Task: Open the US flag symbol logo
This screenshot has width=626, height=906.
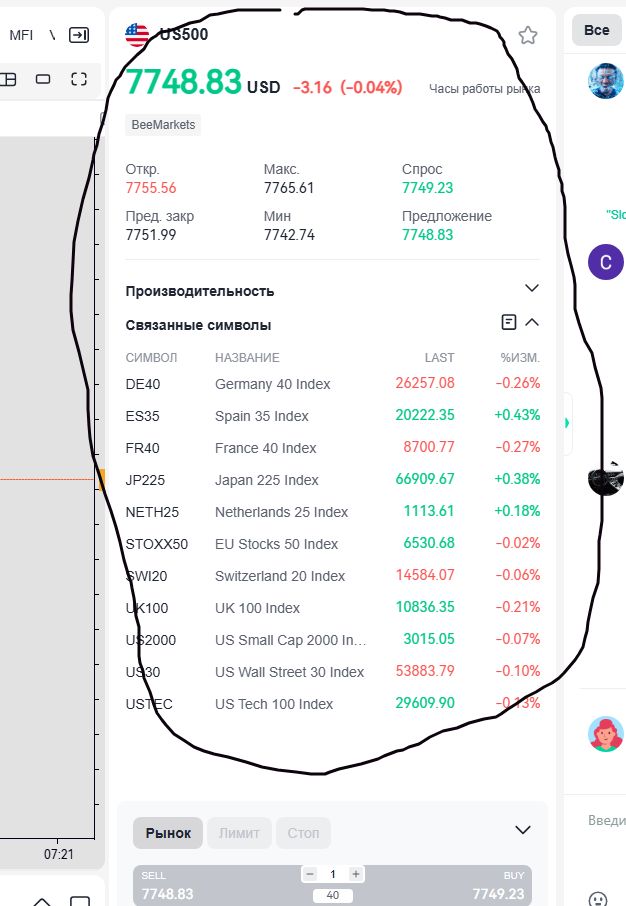Action: [x=137, y=35]
